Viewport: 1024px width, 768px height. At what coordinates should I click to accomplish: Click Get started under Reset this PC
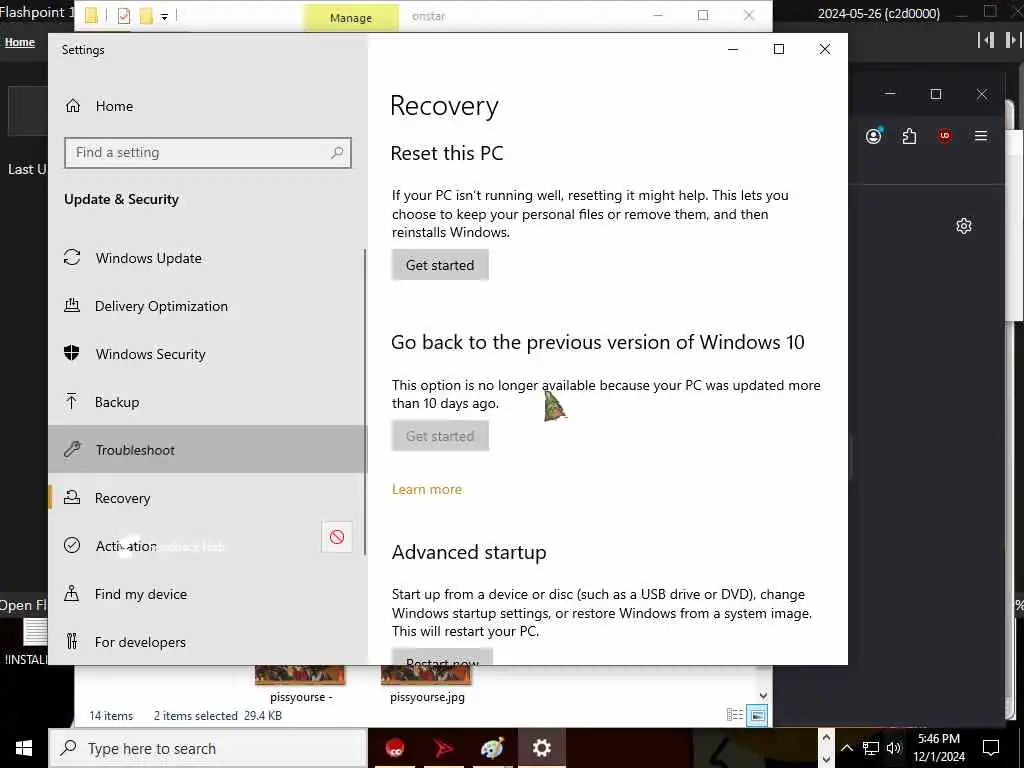click(x=440, y=265)
